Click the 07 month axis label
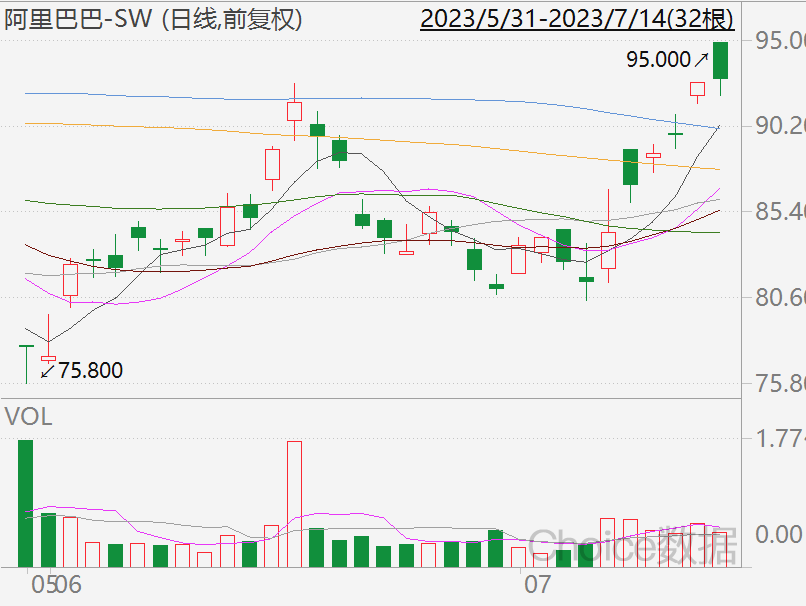806x606 pixels. 537,585
